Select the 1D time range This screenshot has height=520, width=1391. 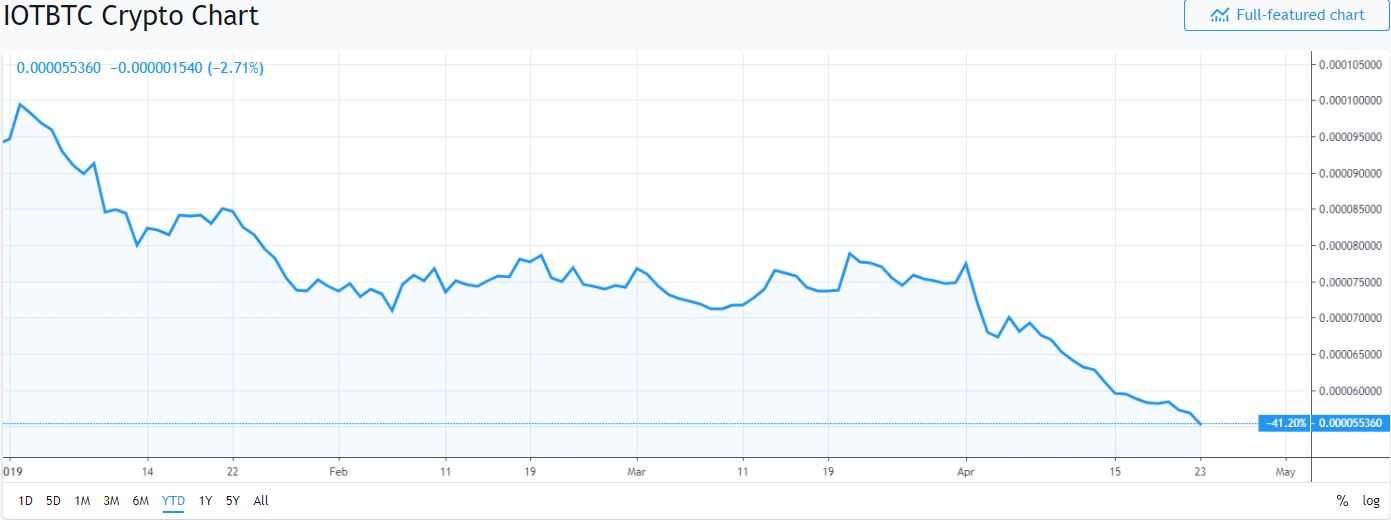point(26,501)
